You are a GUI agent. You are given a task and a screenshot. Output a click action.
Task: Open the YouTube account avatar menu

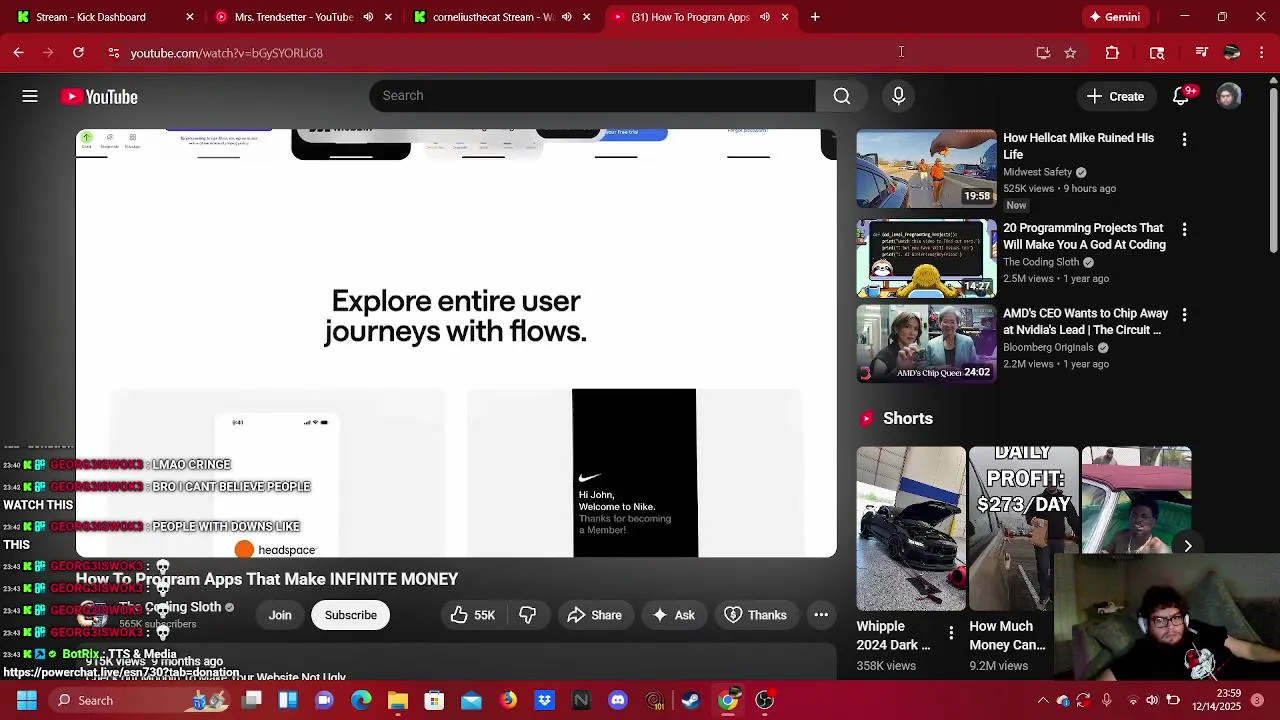tap(1229, 96)
